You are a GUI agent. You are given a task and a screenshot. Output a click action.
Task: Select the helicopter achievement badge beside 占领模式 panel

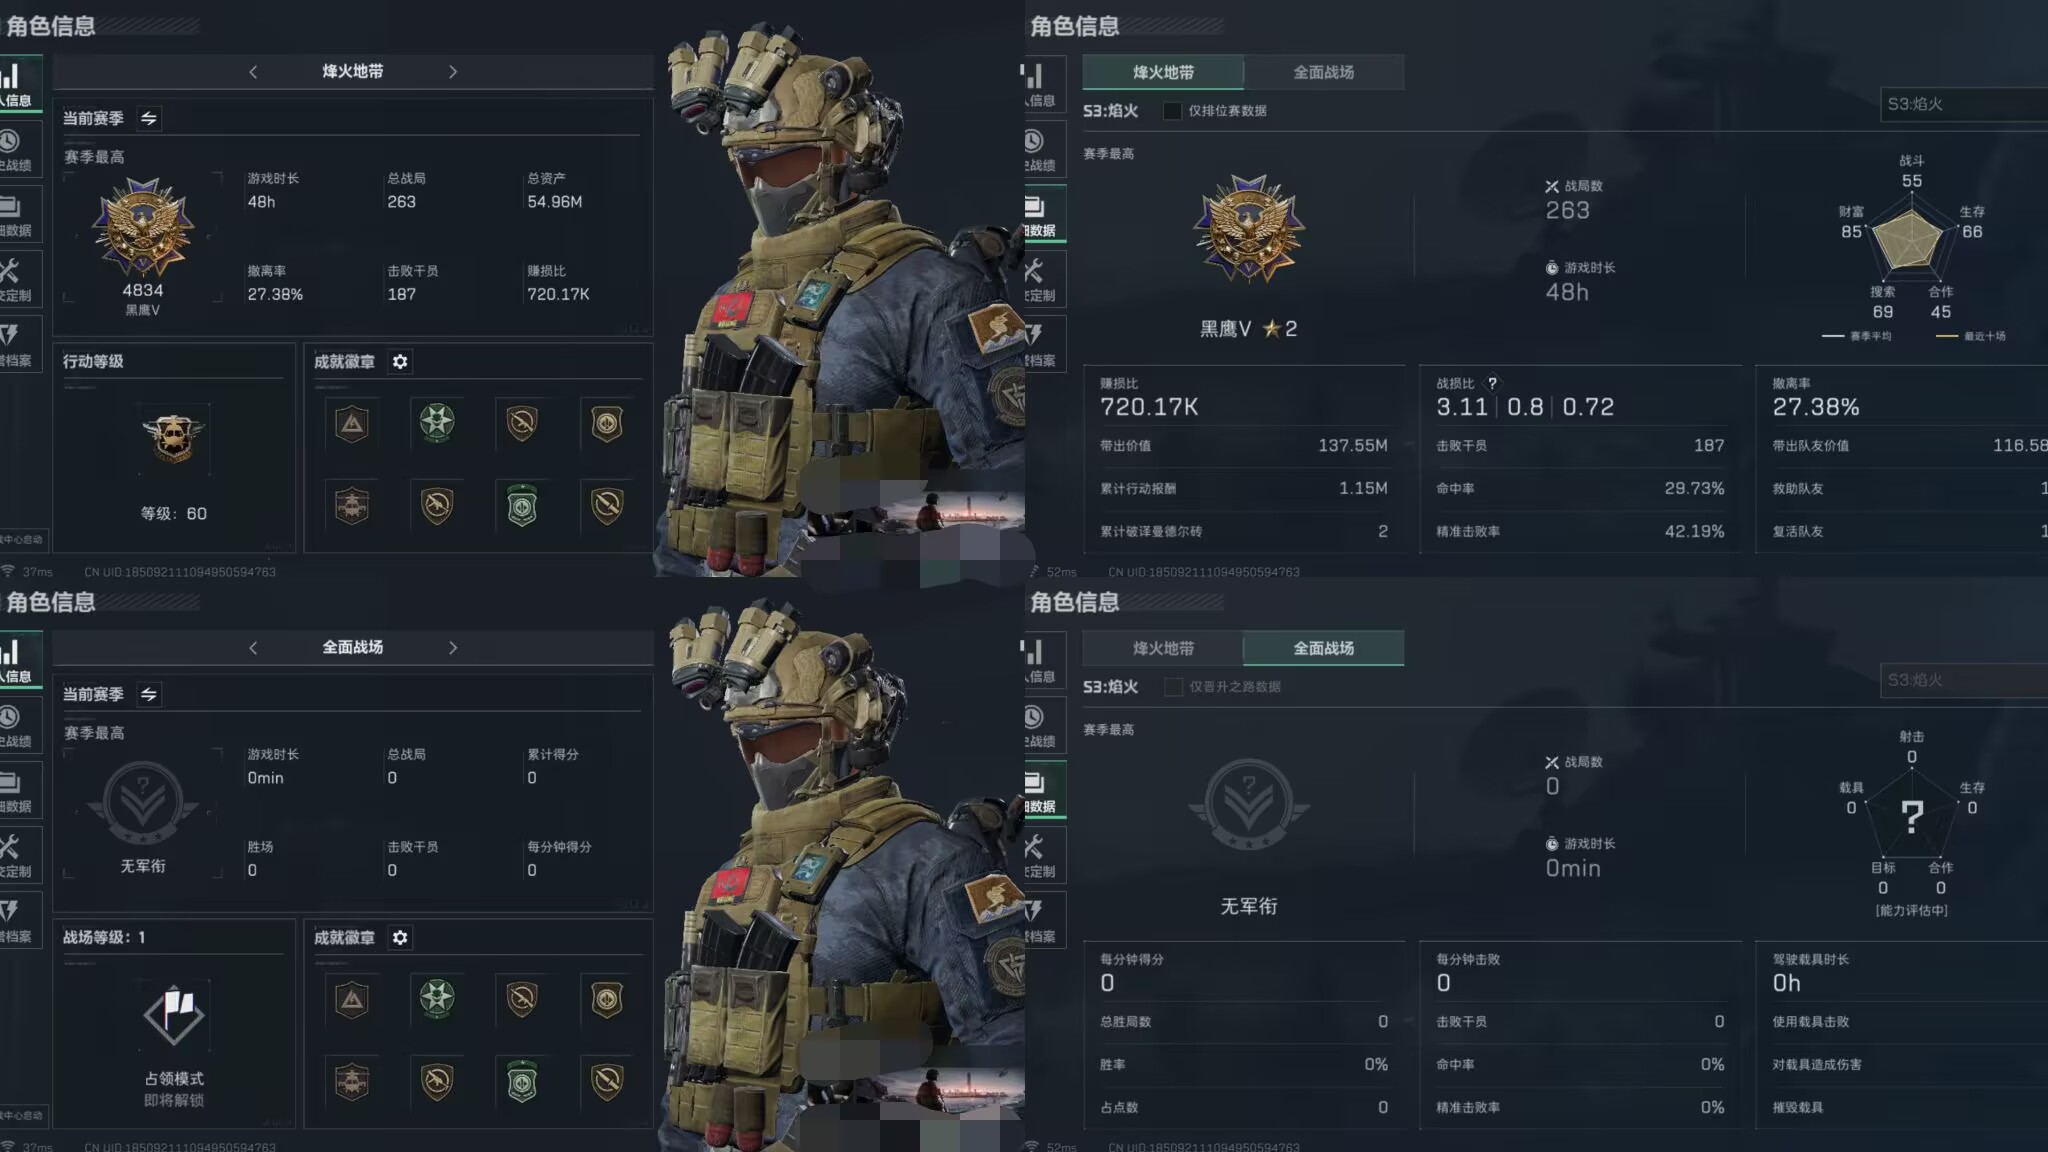coord(352,1081)
